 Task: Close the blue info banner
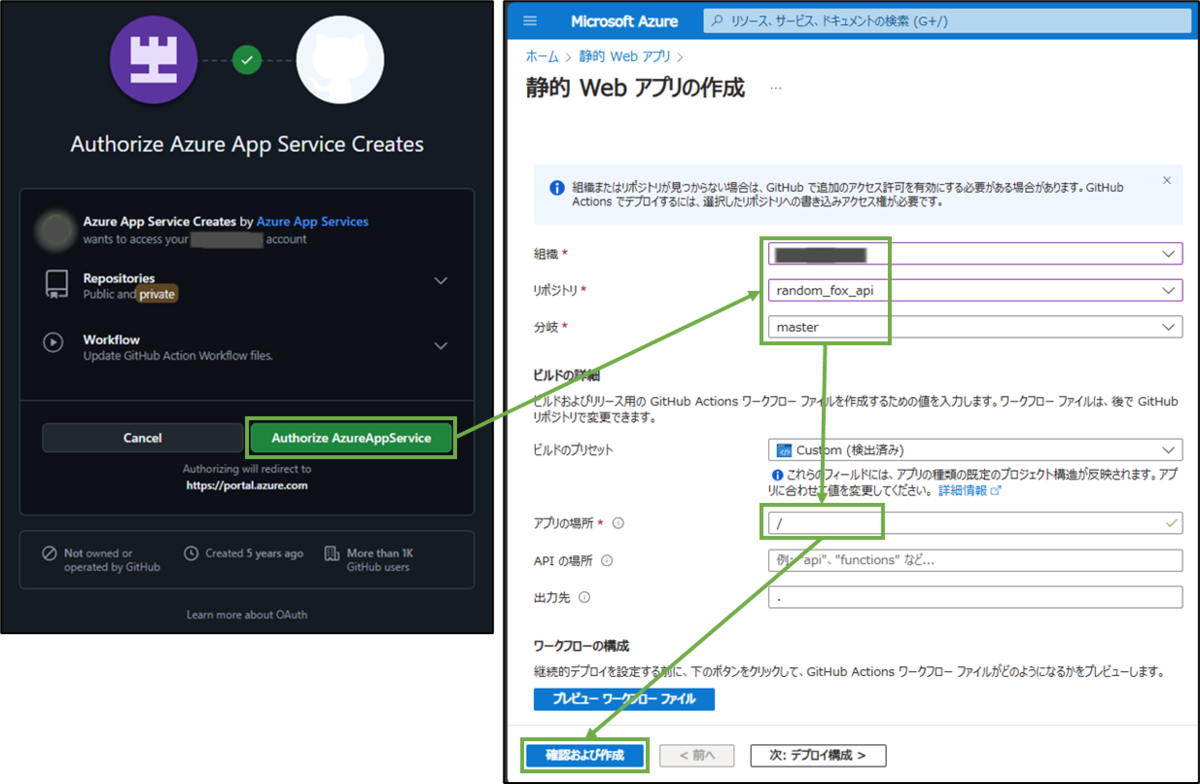tap(1167, 181)
